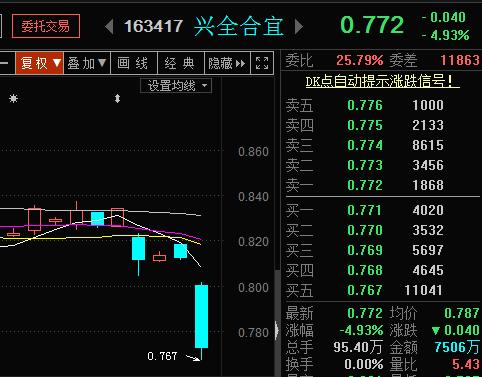This screenshot has width=482, height=377.
Task: Open the 委托交易 trading button
Action: point(46,26)
